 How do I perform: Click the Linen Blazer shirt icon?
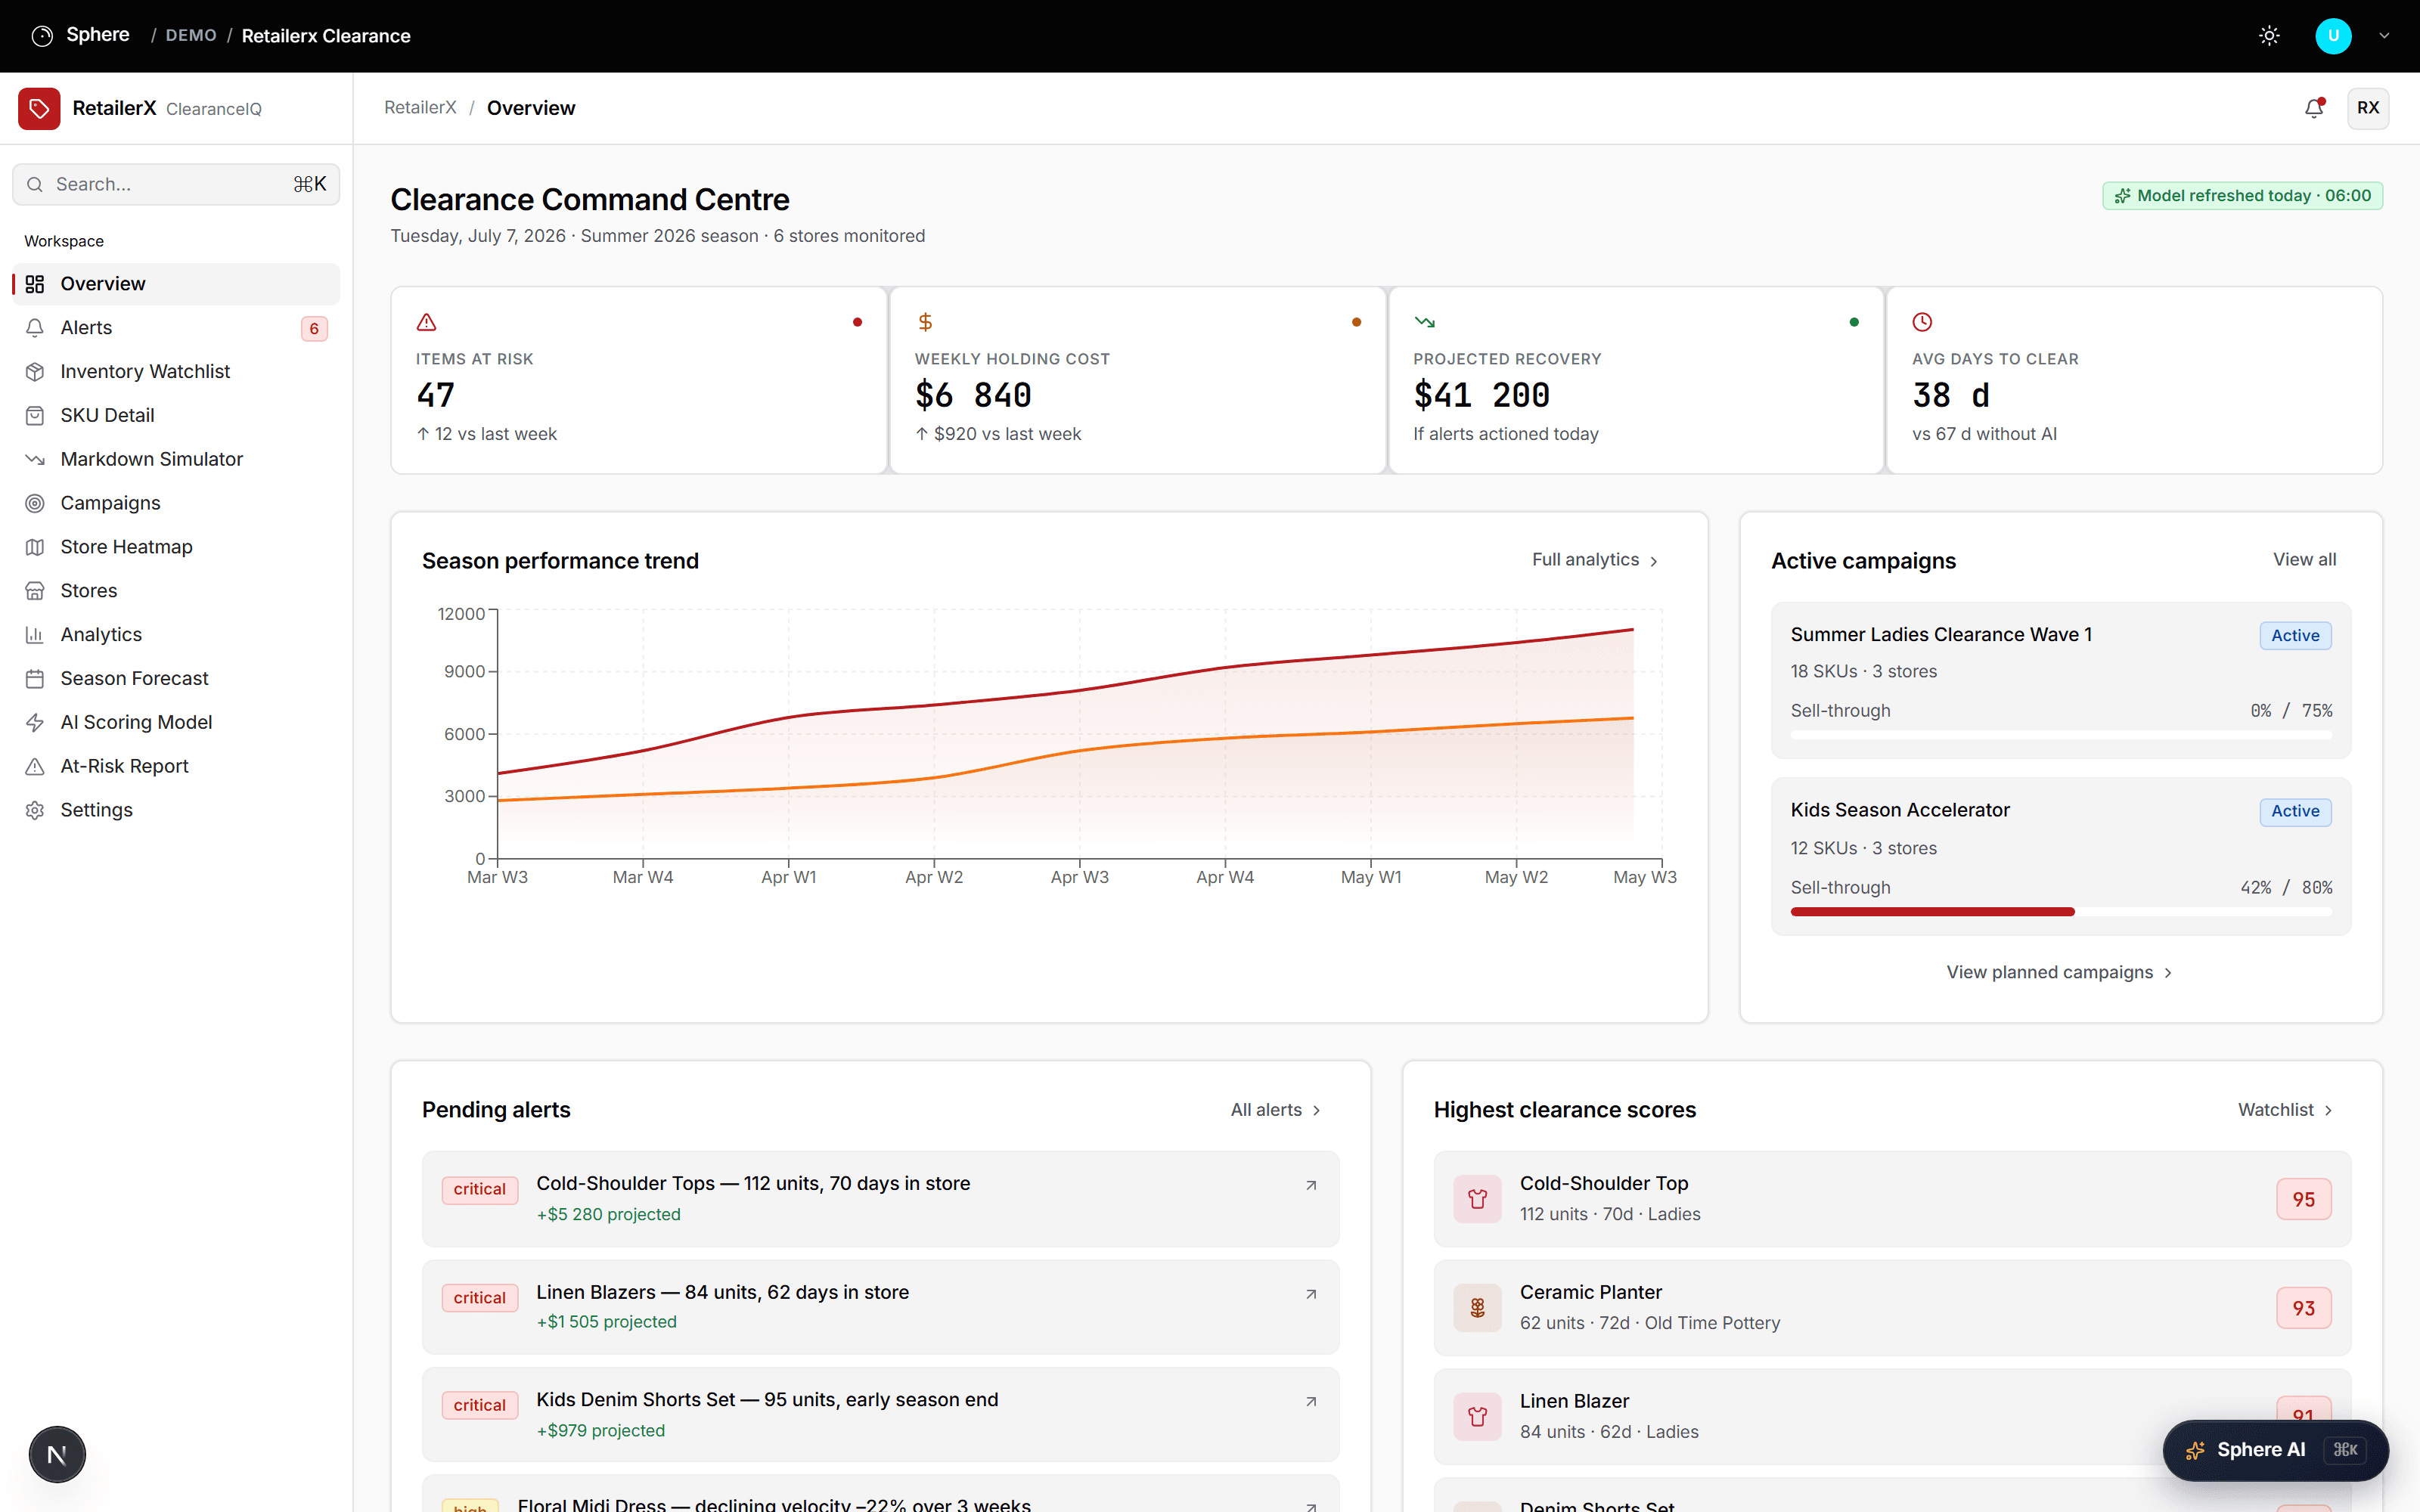pos(1477,1417)
